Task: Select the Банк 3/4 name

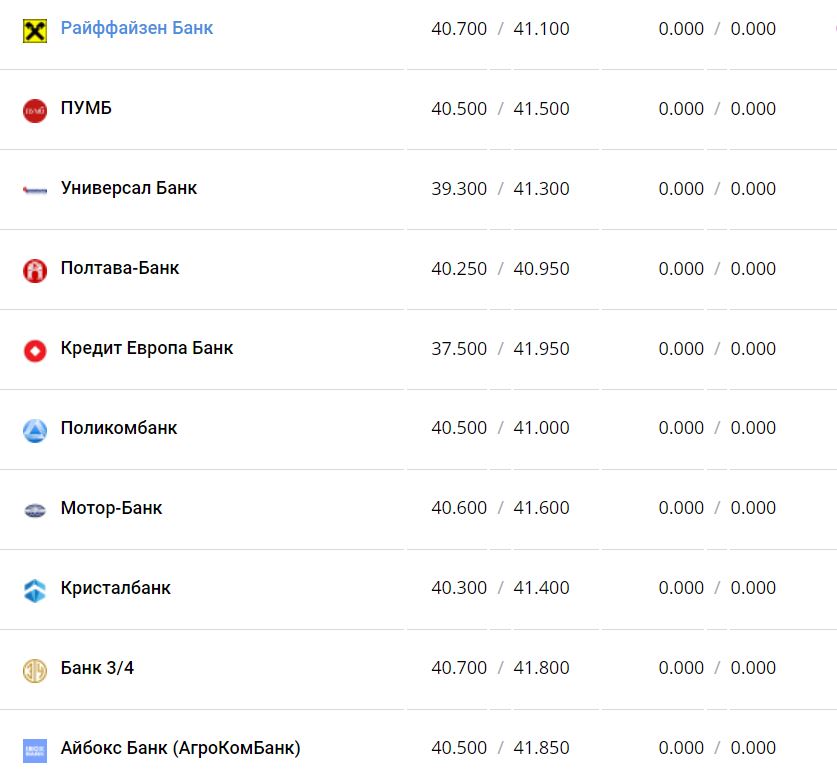Action: click(97, 668)
